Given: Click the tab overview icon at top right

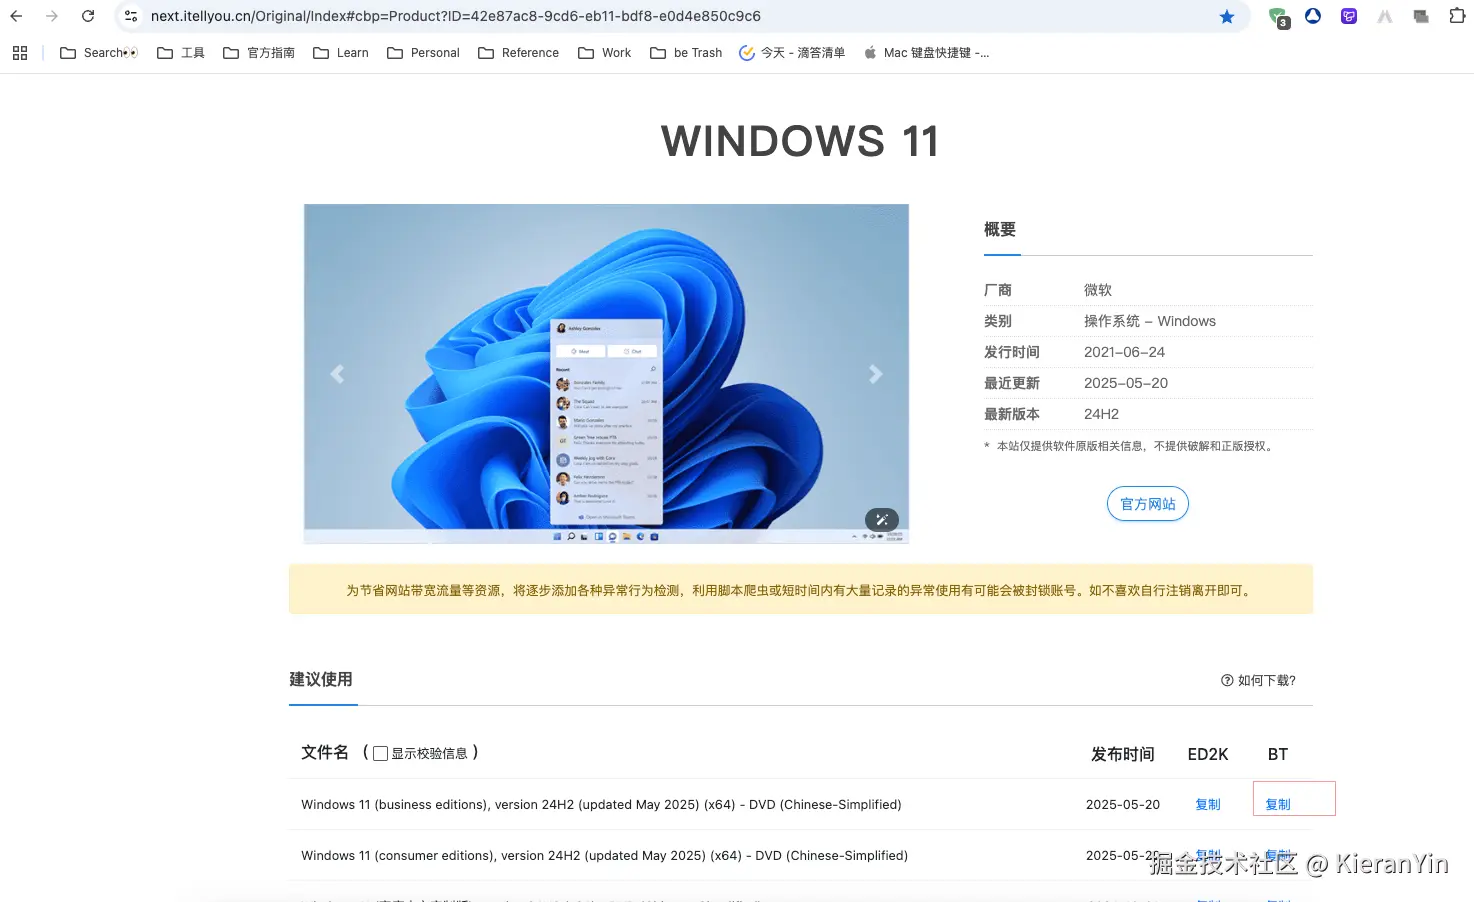Looking at the screenshot, I should click(1421, 16).
